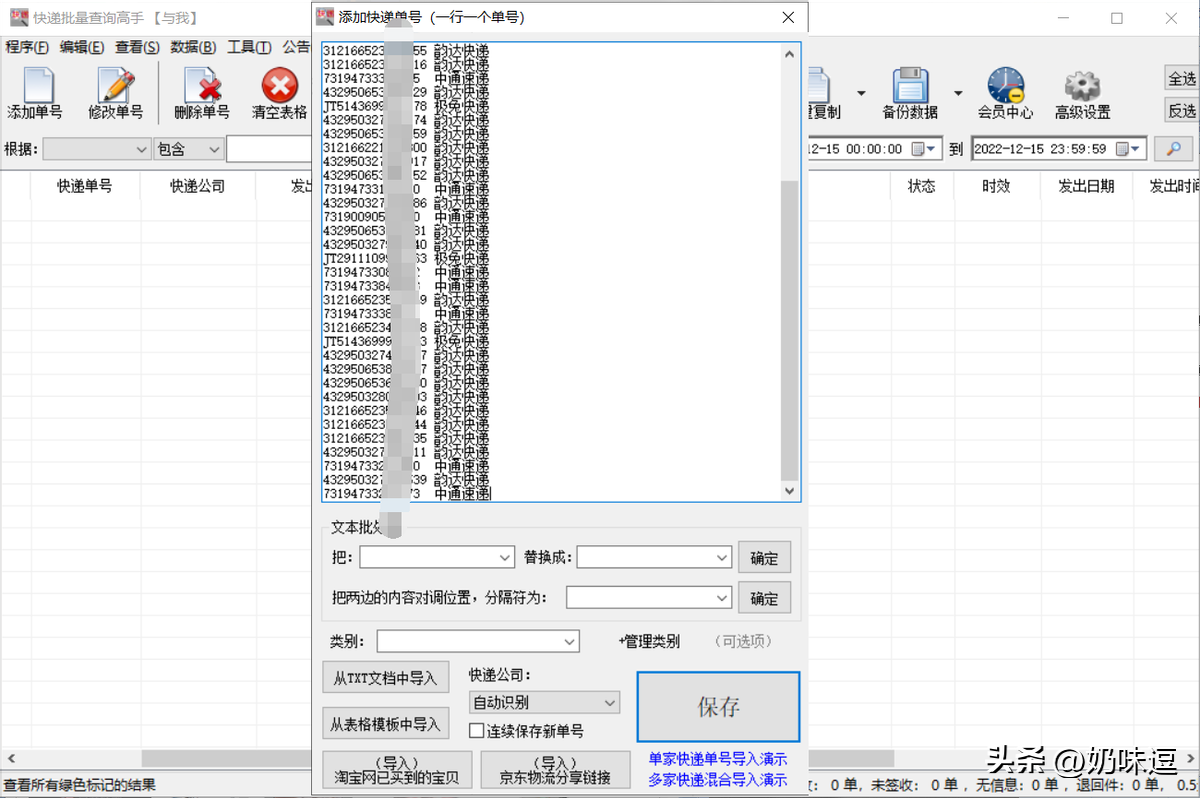Click the +管理类别 link
This screenshot has height=798, width=1200.
(x=649, y=641)
